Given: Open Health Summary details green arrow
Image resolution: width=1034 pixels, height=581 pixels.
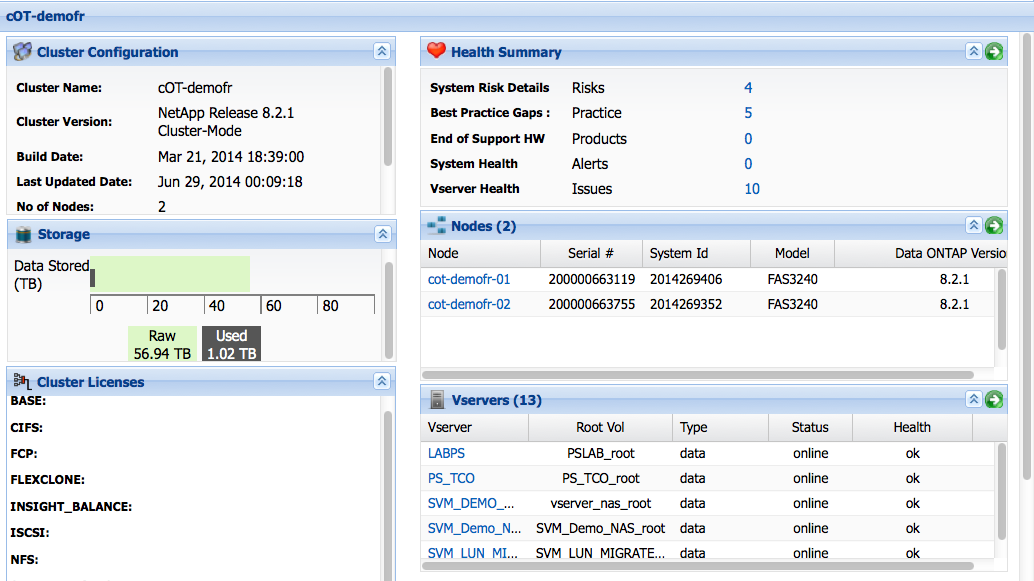Looking at the screenshot, I should 993,52.
